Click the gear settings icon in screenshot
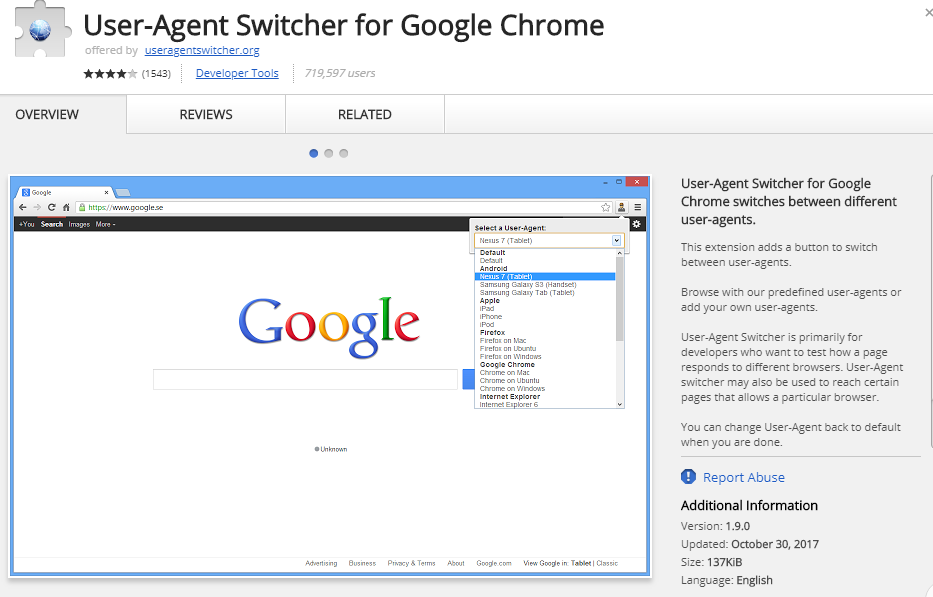The width and height of the screenshot is (933, 597). tap(636, 224)
